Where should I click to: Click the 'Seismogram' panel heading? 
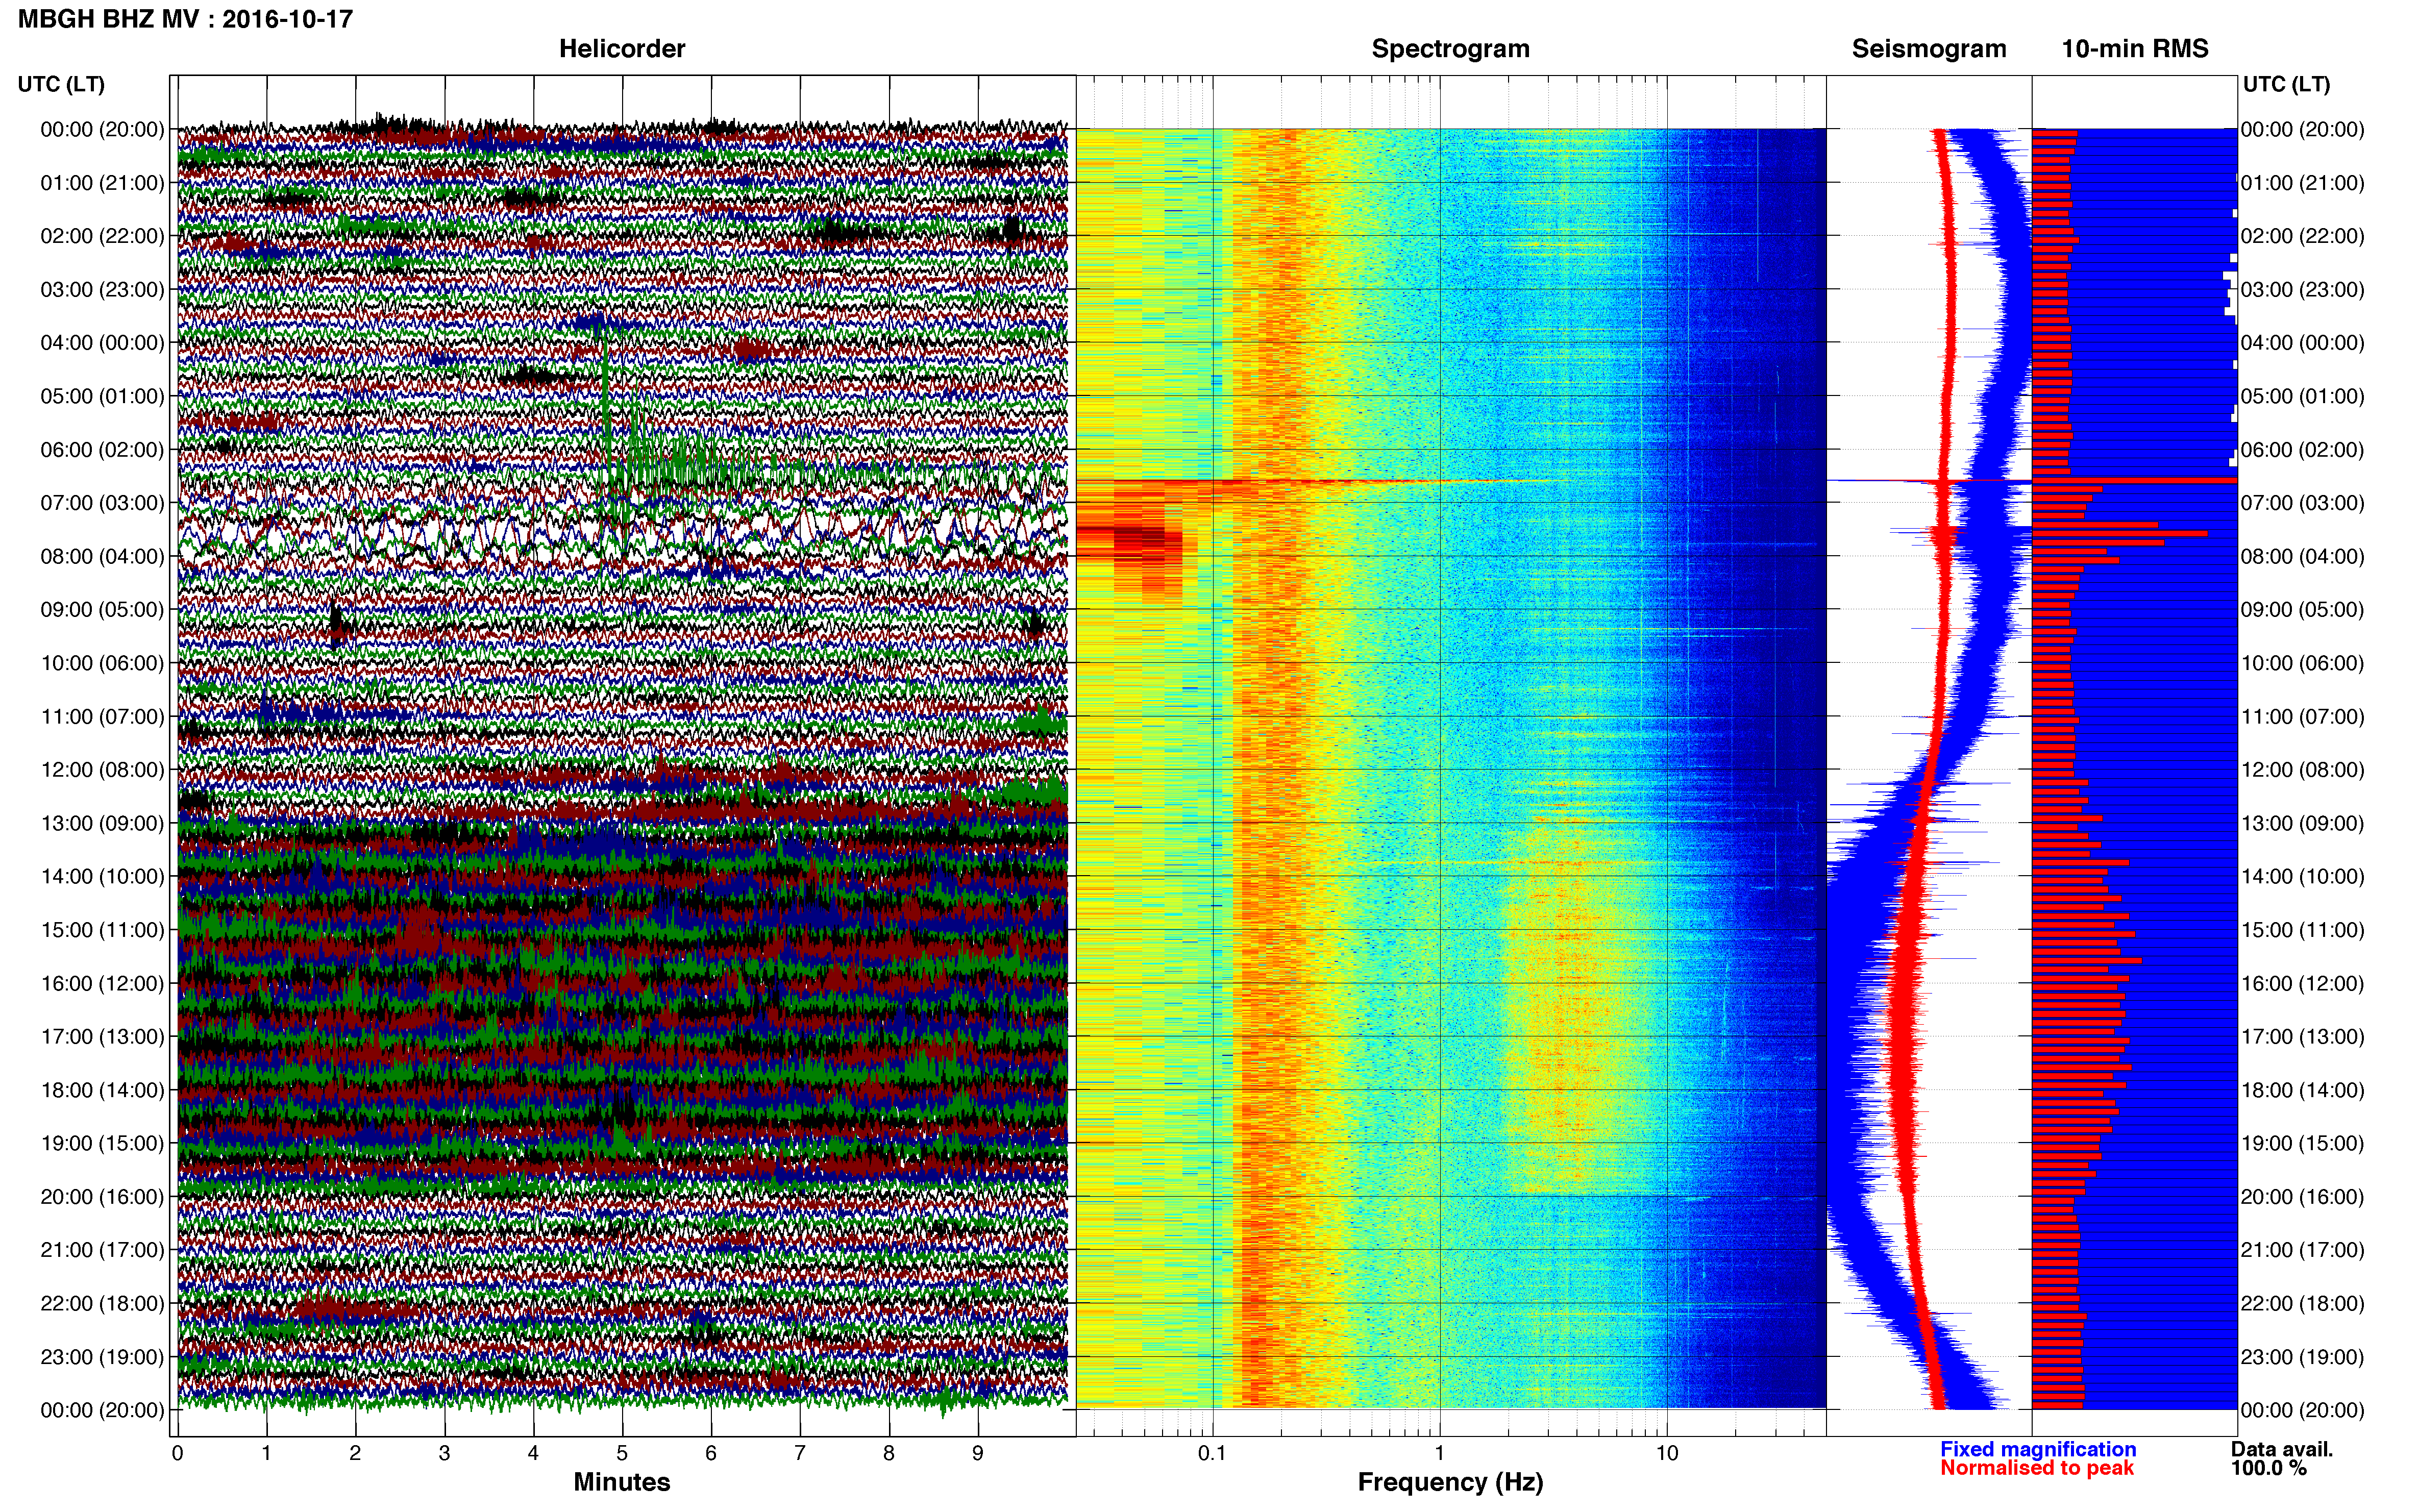point(1928,49)
